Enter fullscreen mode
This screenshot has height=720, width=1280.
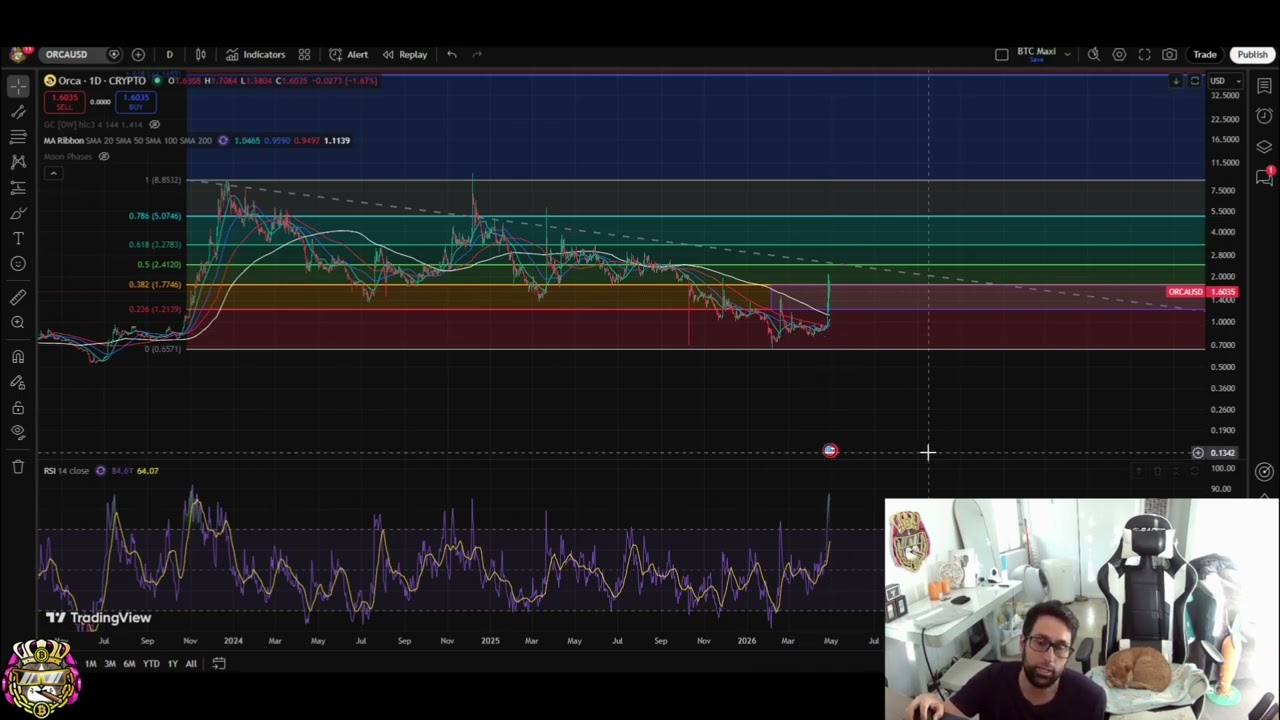pyautogui.click(x=1144, y=54)
